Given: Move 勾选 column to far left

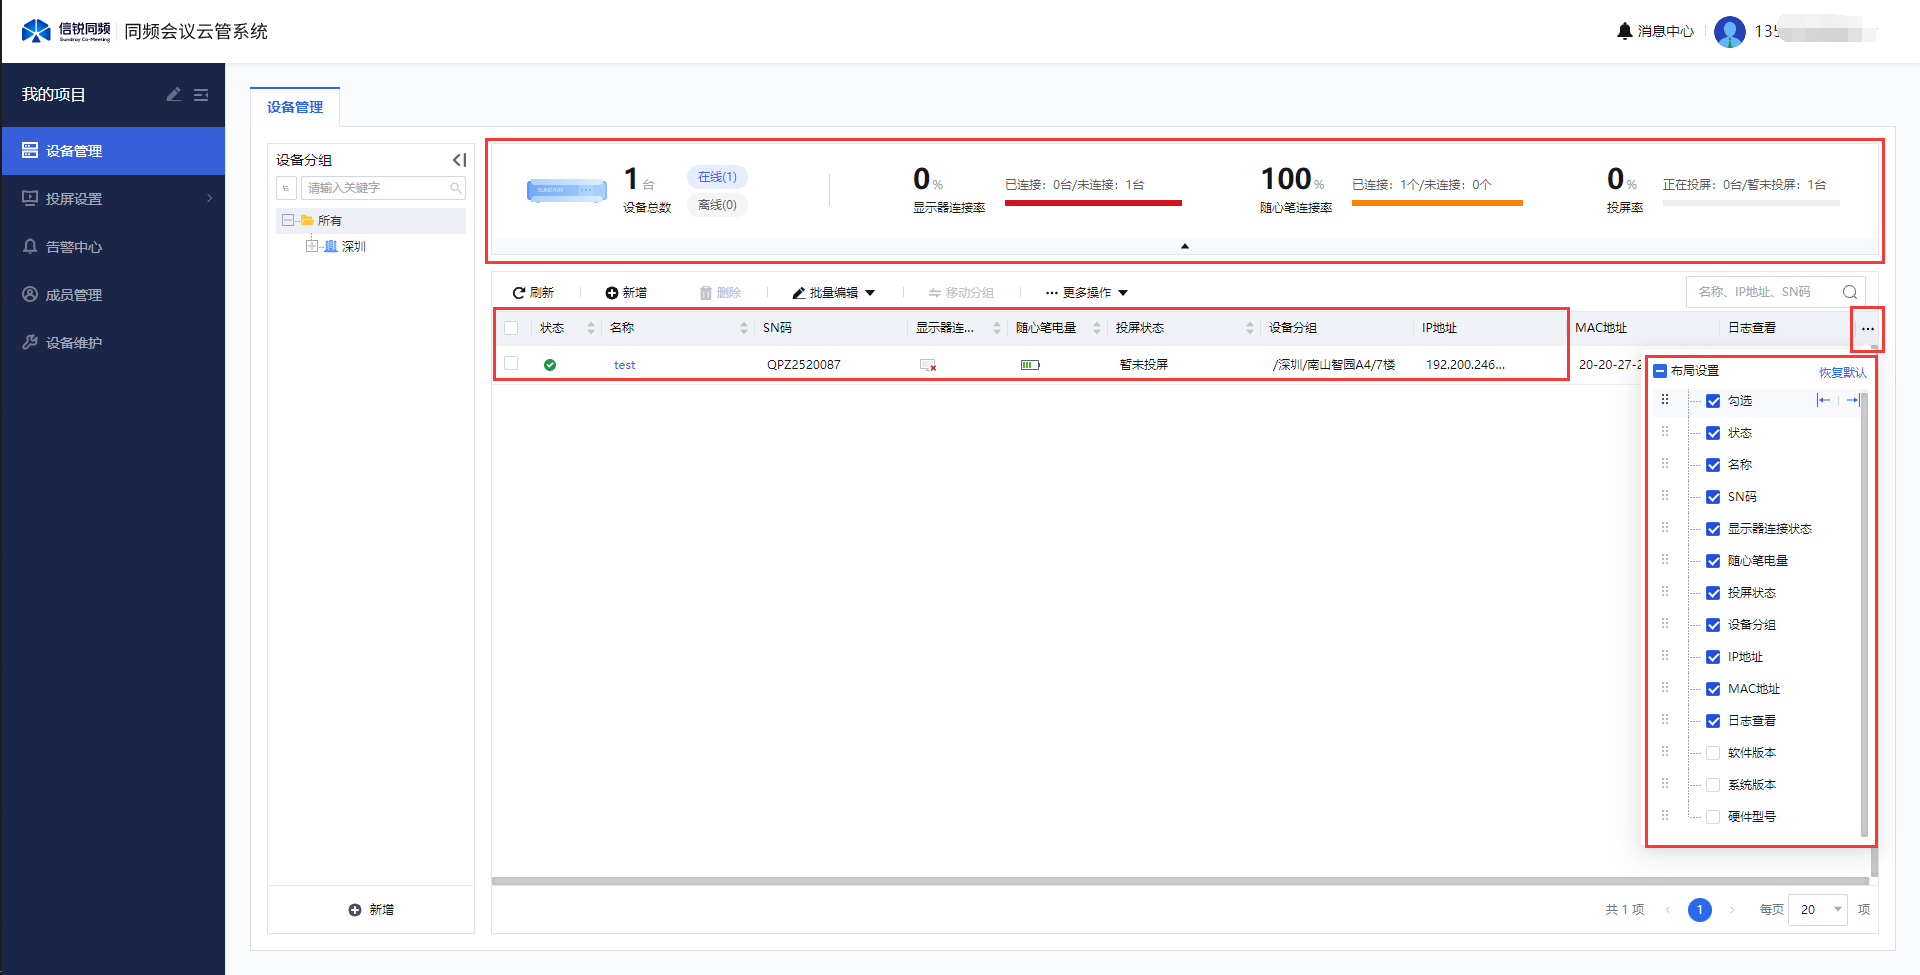Looking at the screenshot, I should tap(1824, 400).
